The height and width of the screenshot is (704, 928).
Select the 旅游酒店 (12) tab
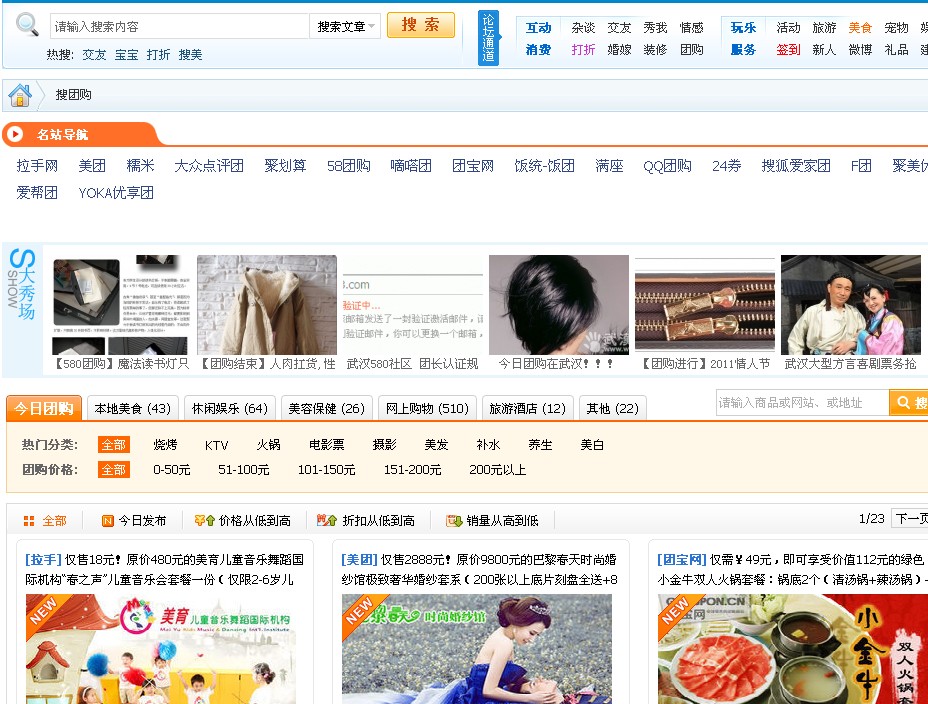coord(527,408)
